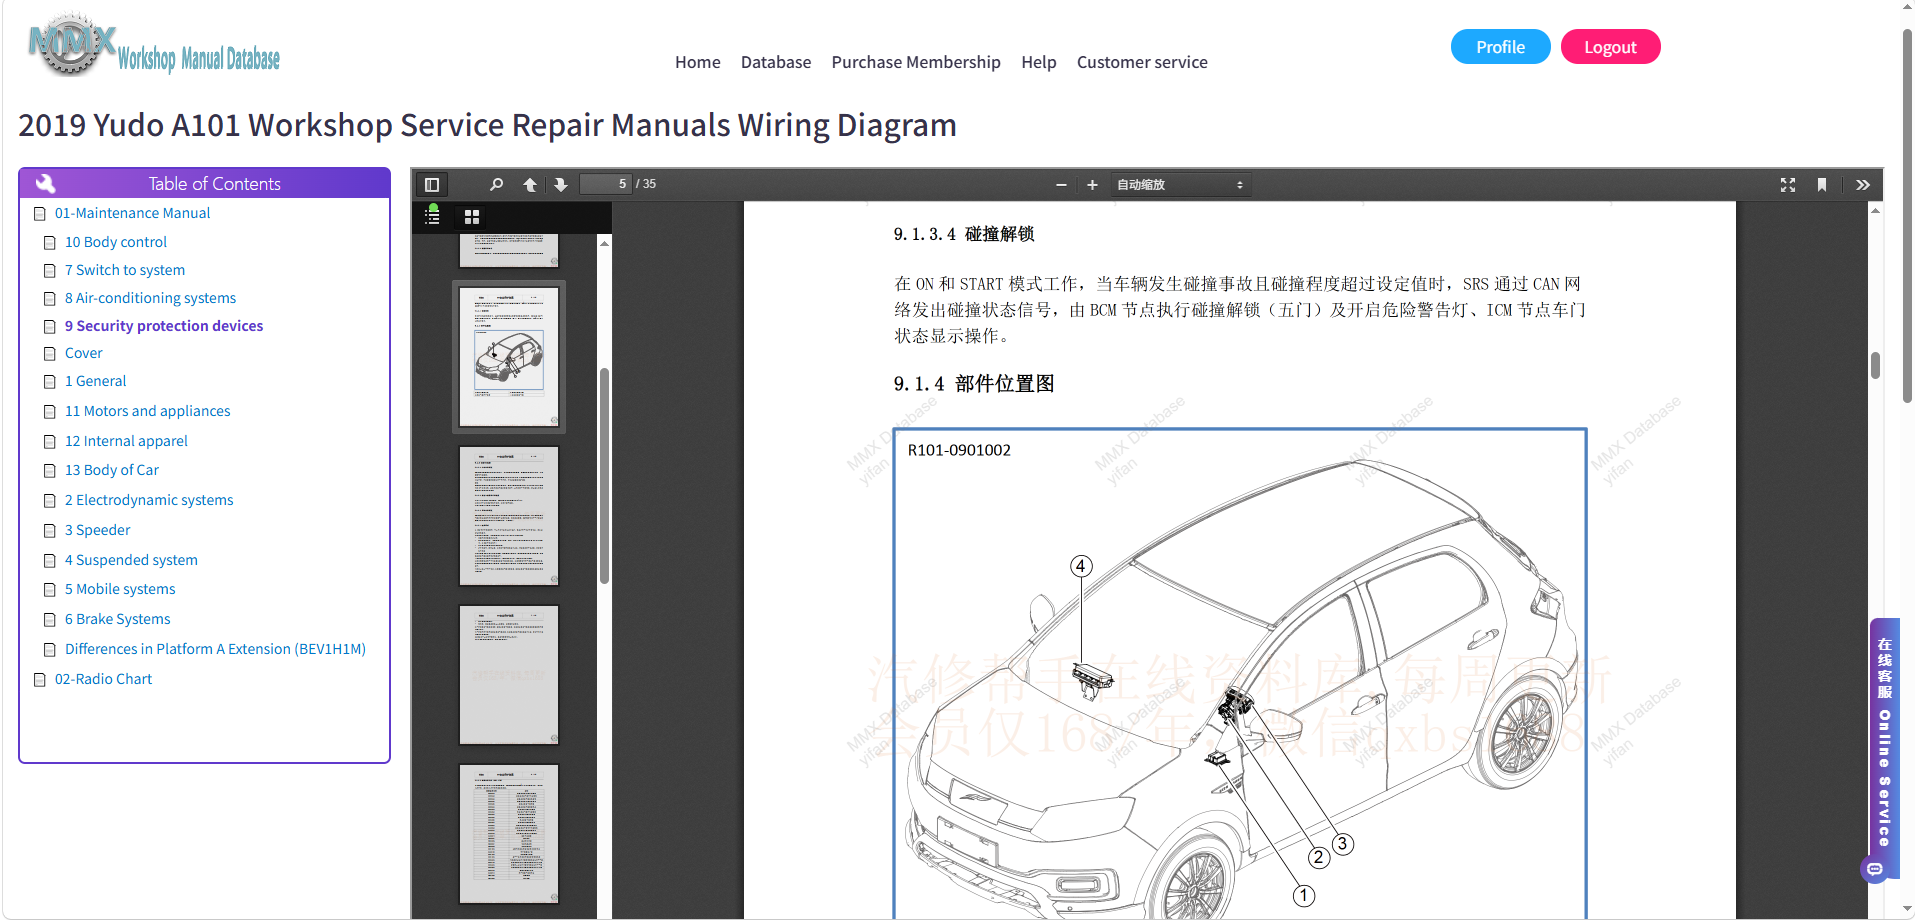The image size is (1915, 920).
Task: Switch to presentation fullscreen mode
Action: pyautogui.click(x=1788, y=185)
